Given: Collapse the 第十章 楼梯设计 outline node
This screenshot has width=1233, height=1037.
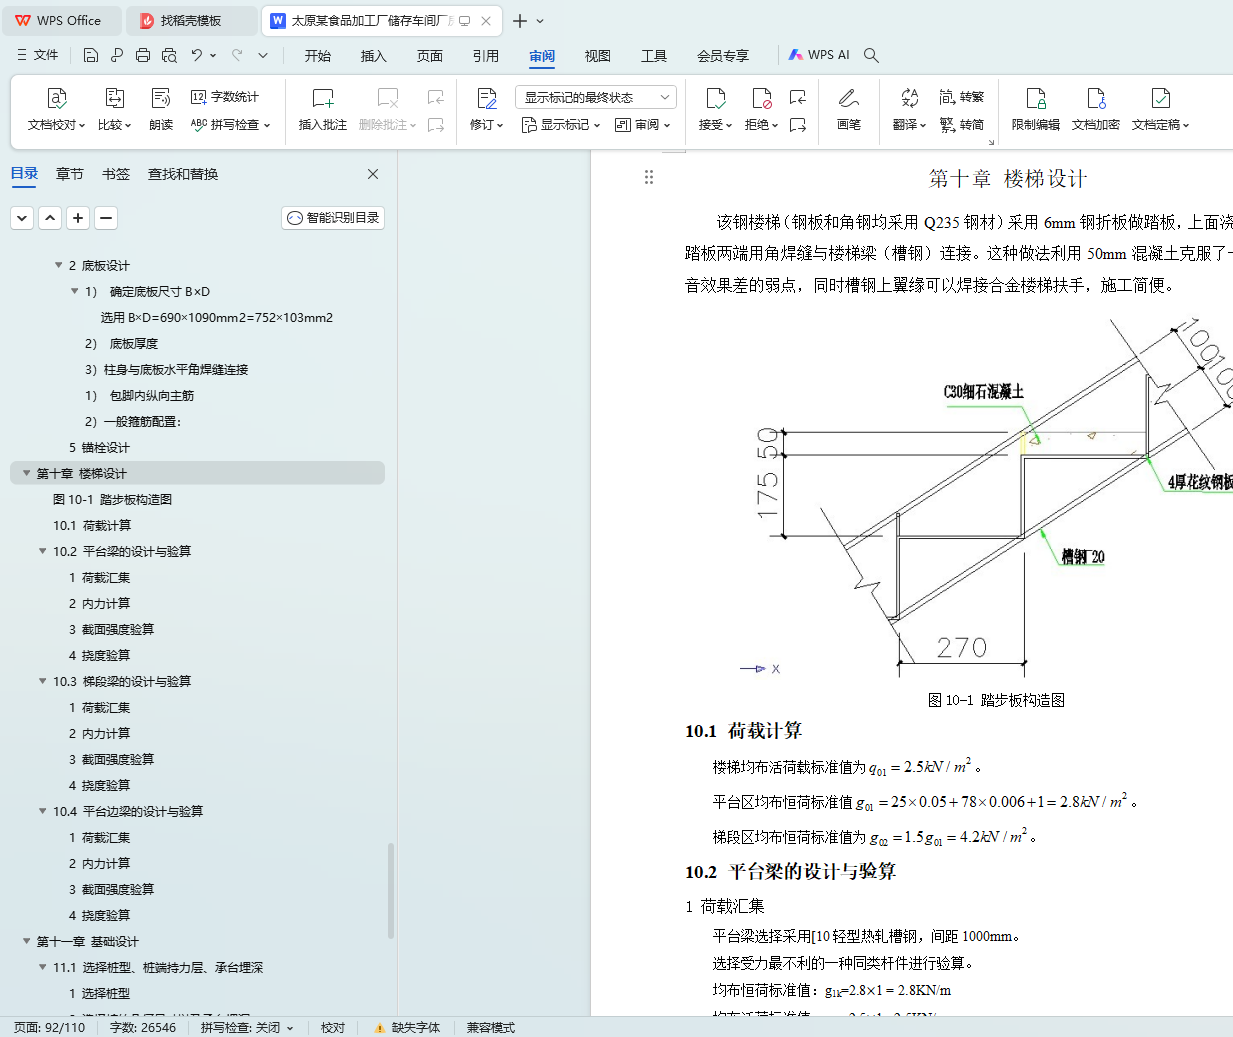Looking at the screenshot, I should coord(27,473).
